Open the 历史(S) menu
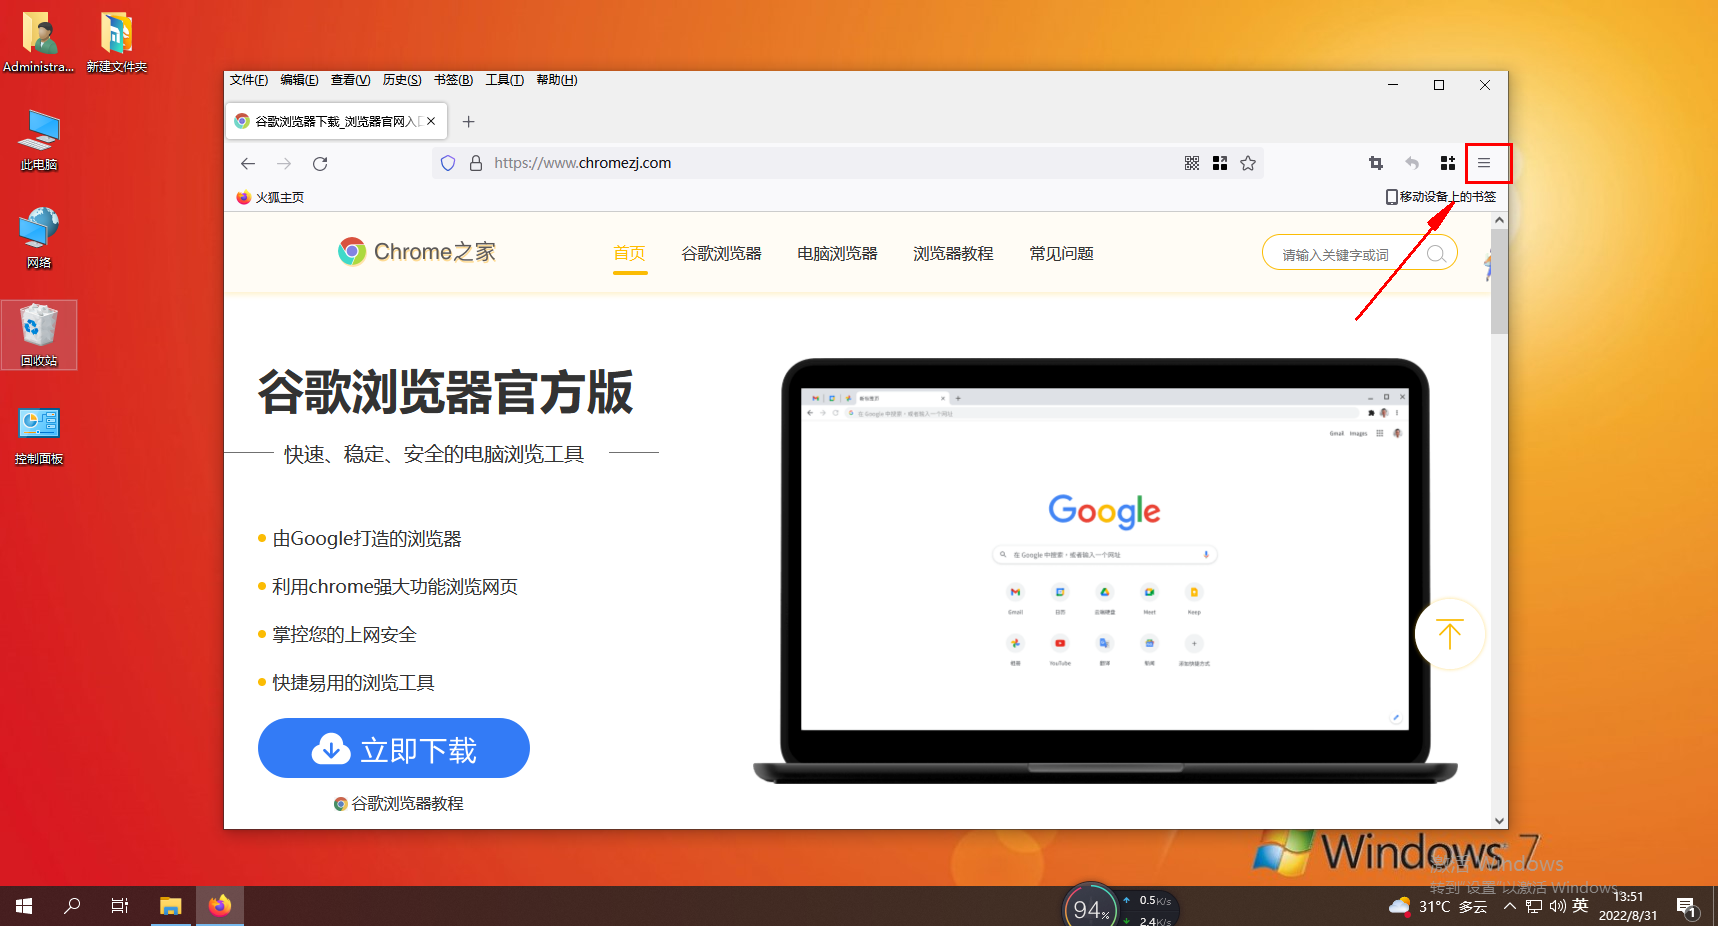 point(402,80)
